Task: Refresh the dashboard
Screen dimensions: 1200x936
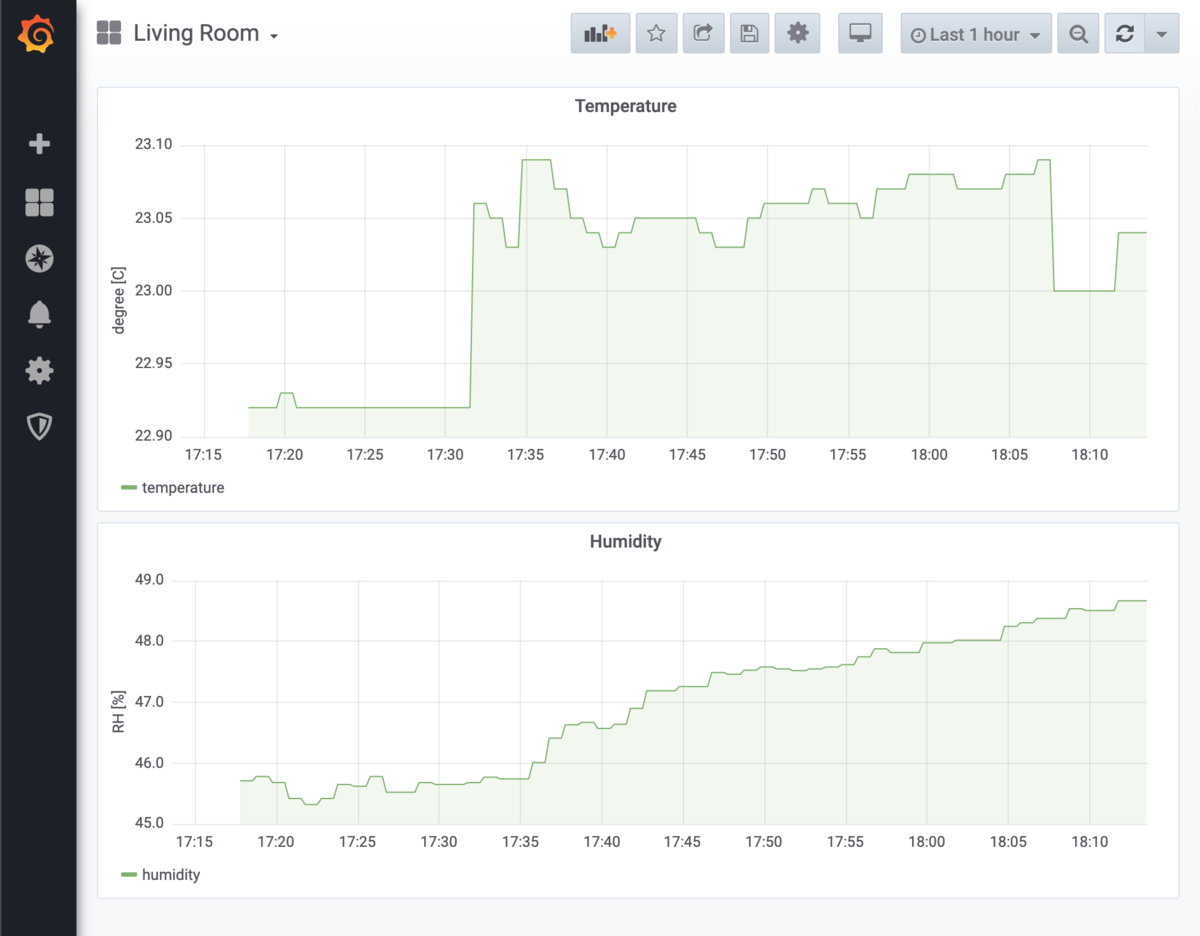Action: point(1125,34)
